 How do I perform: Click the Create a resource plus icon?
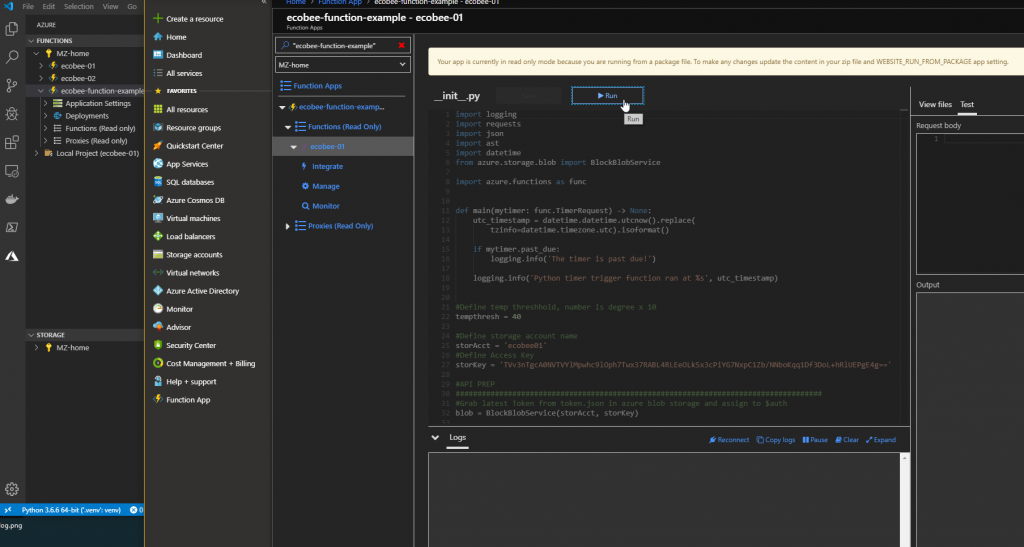(x=157, y=18)
